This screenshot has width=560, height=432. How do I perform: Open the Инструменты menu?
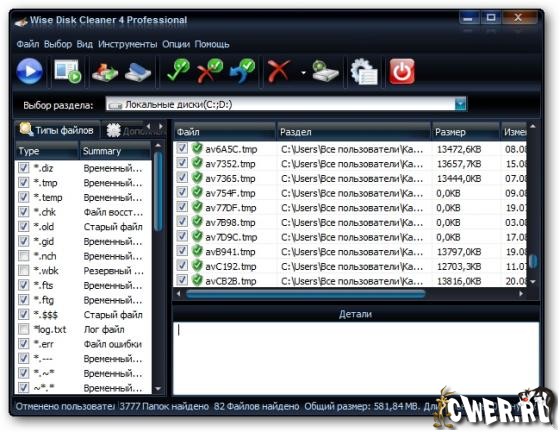(x=127, y=44)
